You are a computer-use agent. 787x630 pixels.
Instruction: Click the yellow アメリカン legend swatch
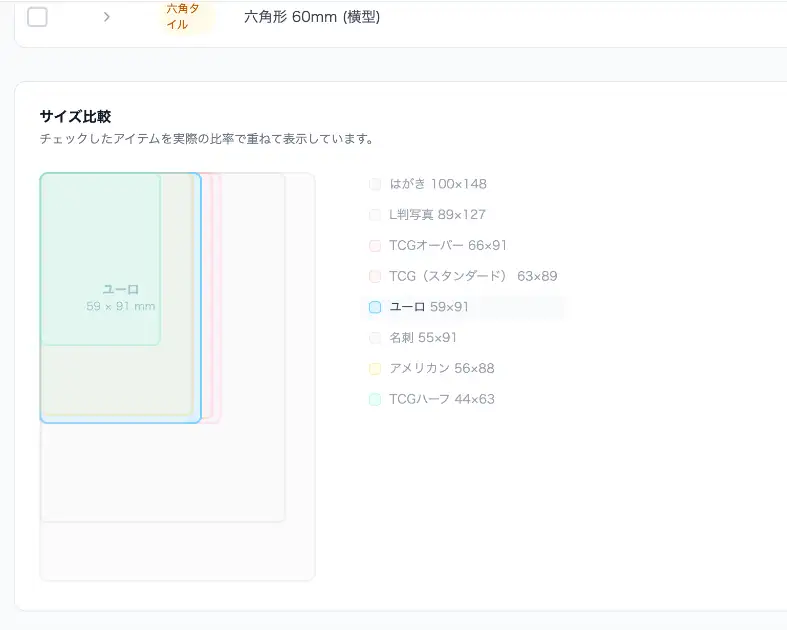[x=375, y=369]
